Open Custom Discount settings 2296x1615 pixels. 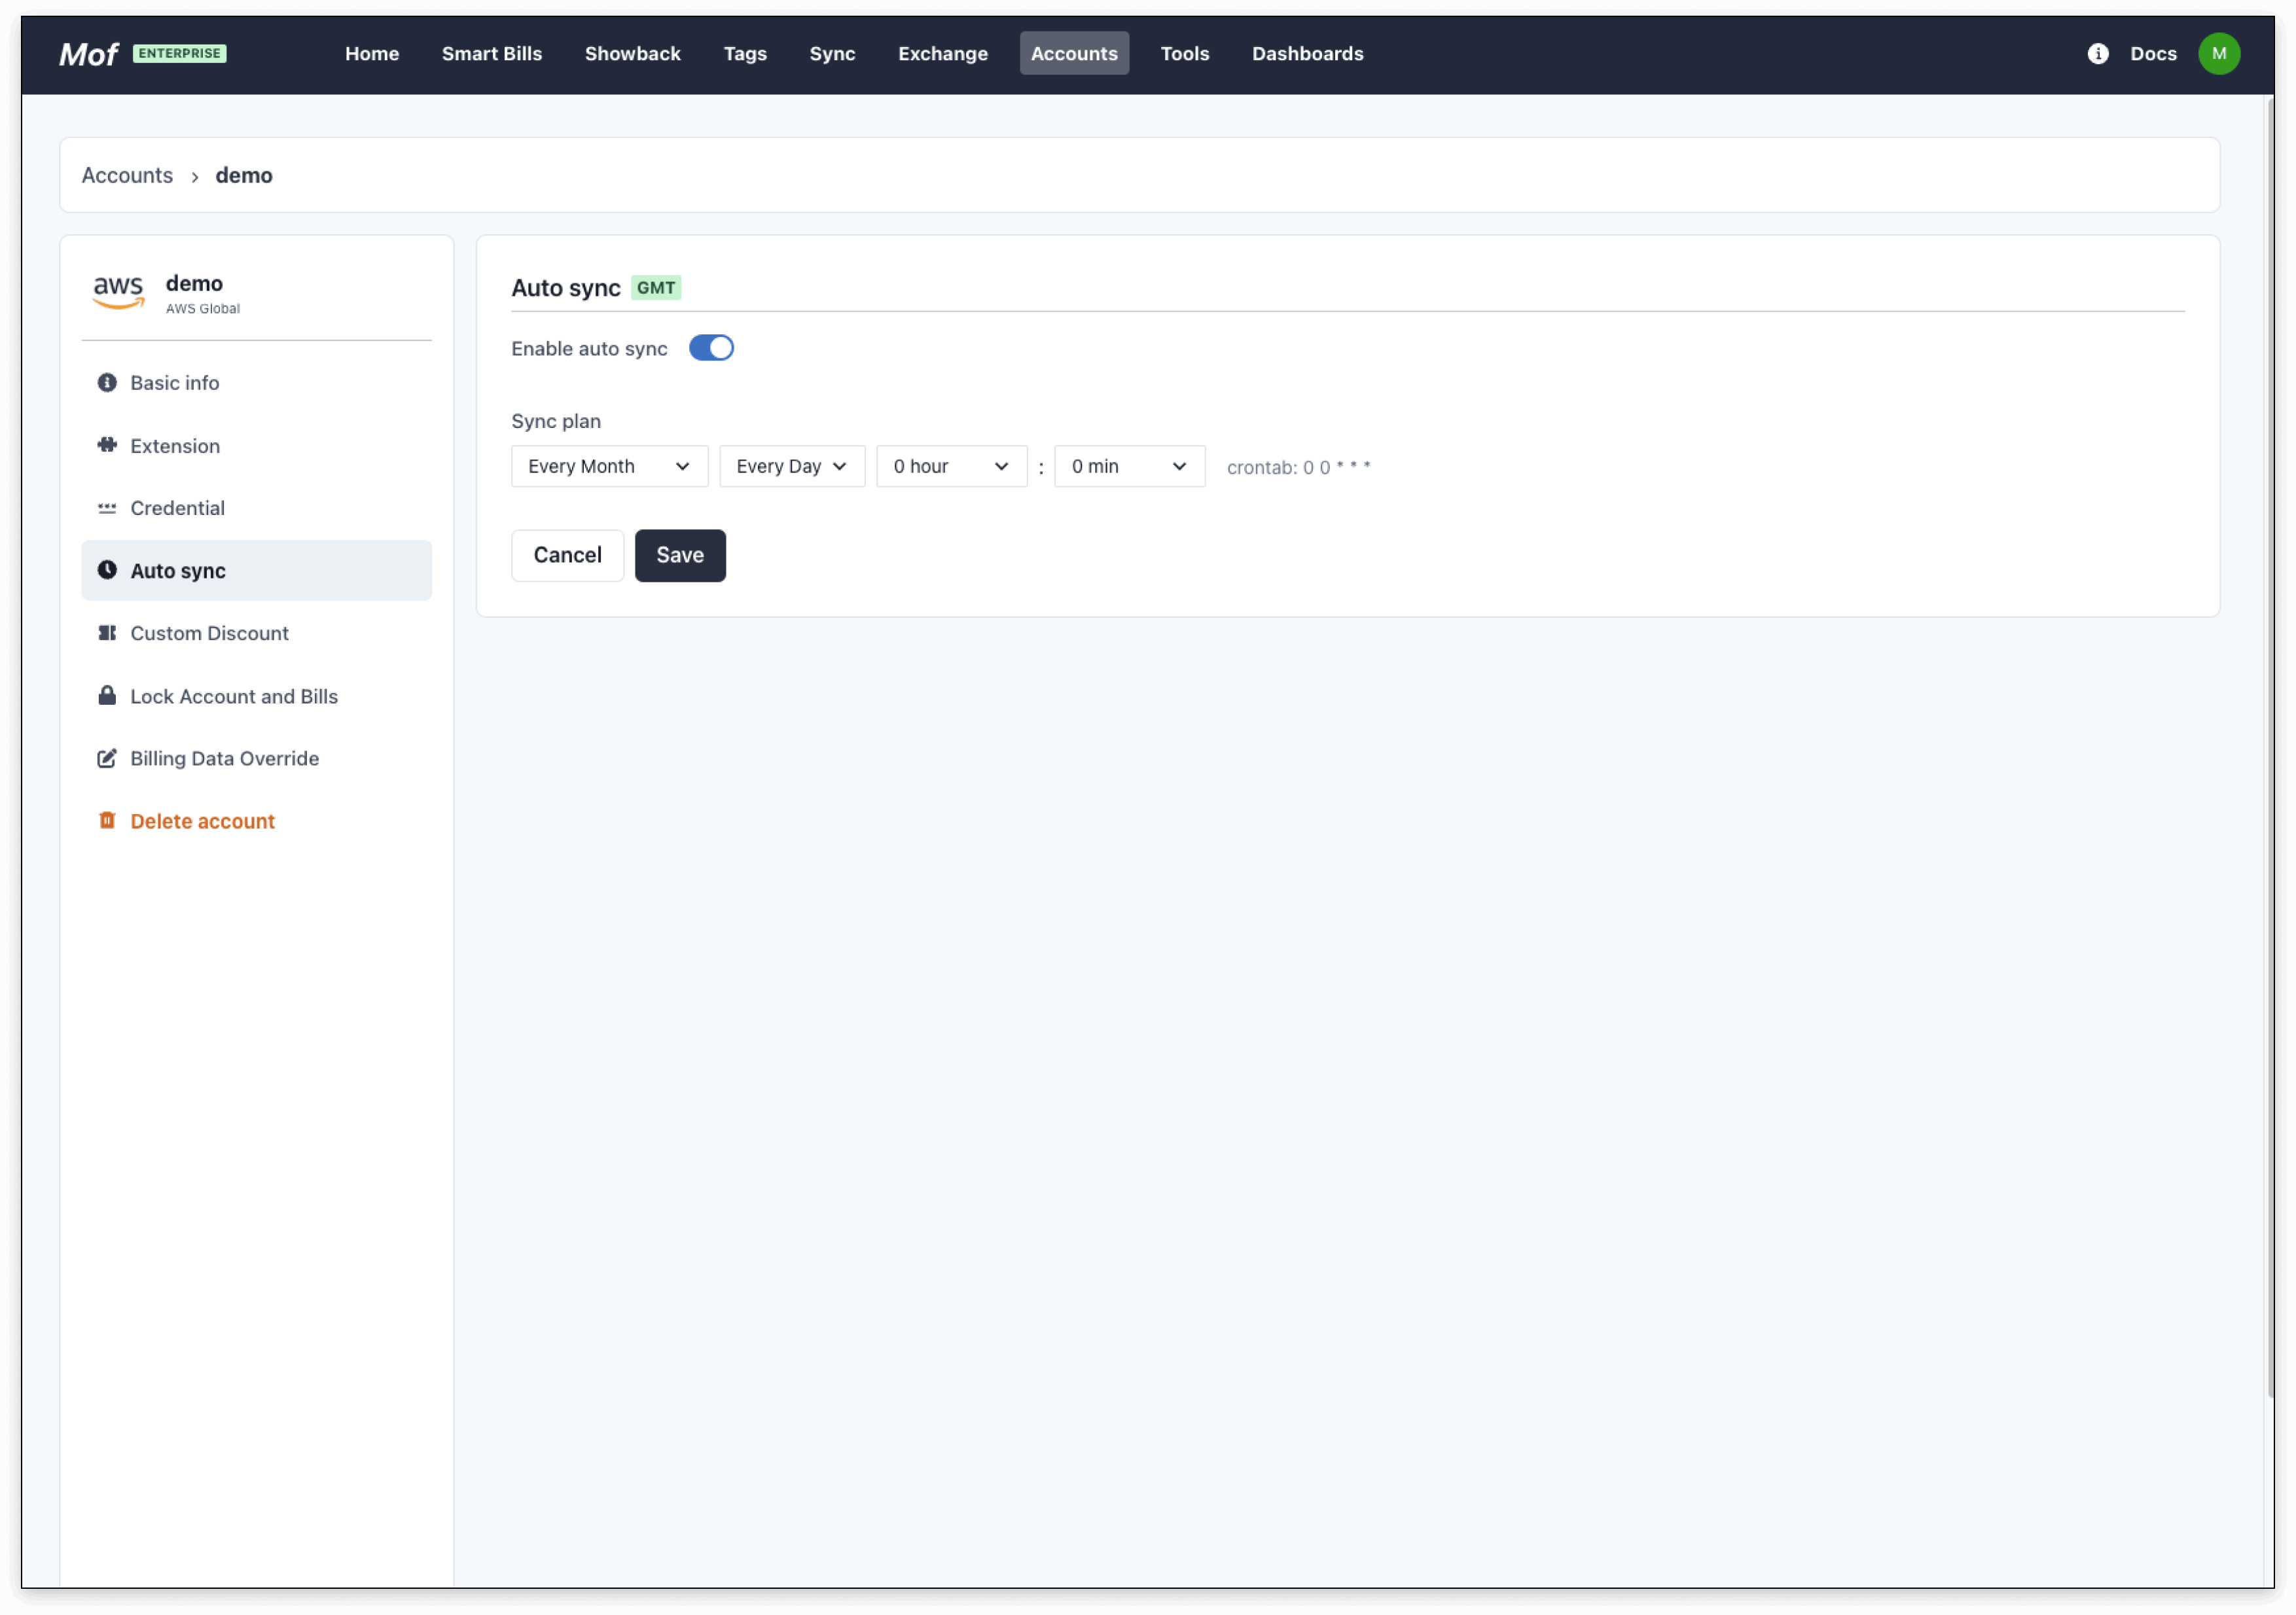tap(256, 634)
